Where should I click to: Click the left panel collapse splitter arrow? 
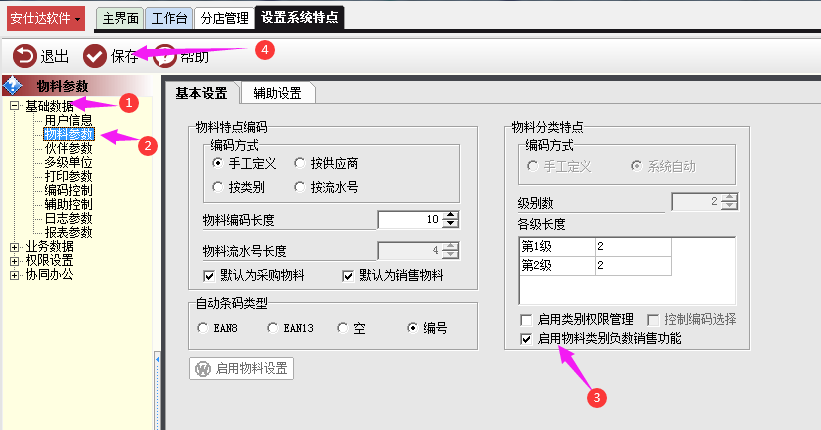click(157, 360)
